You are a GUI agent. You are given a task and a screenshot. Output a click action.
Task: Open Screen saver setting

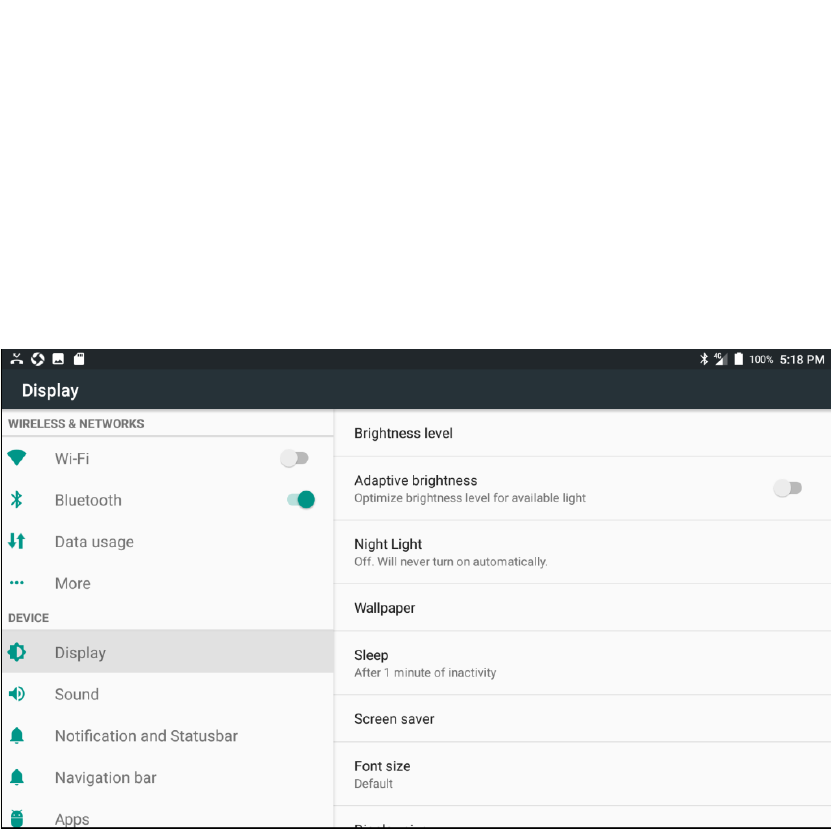(582, 719)
